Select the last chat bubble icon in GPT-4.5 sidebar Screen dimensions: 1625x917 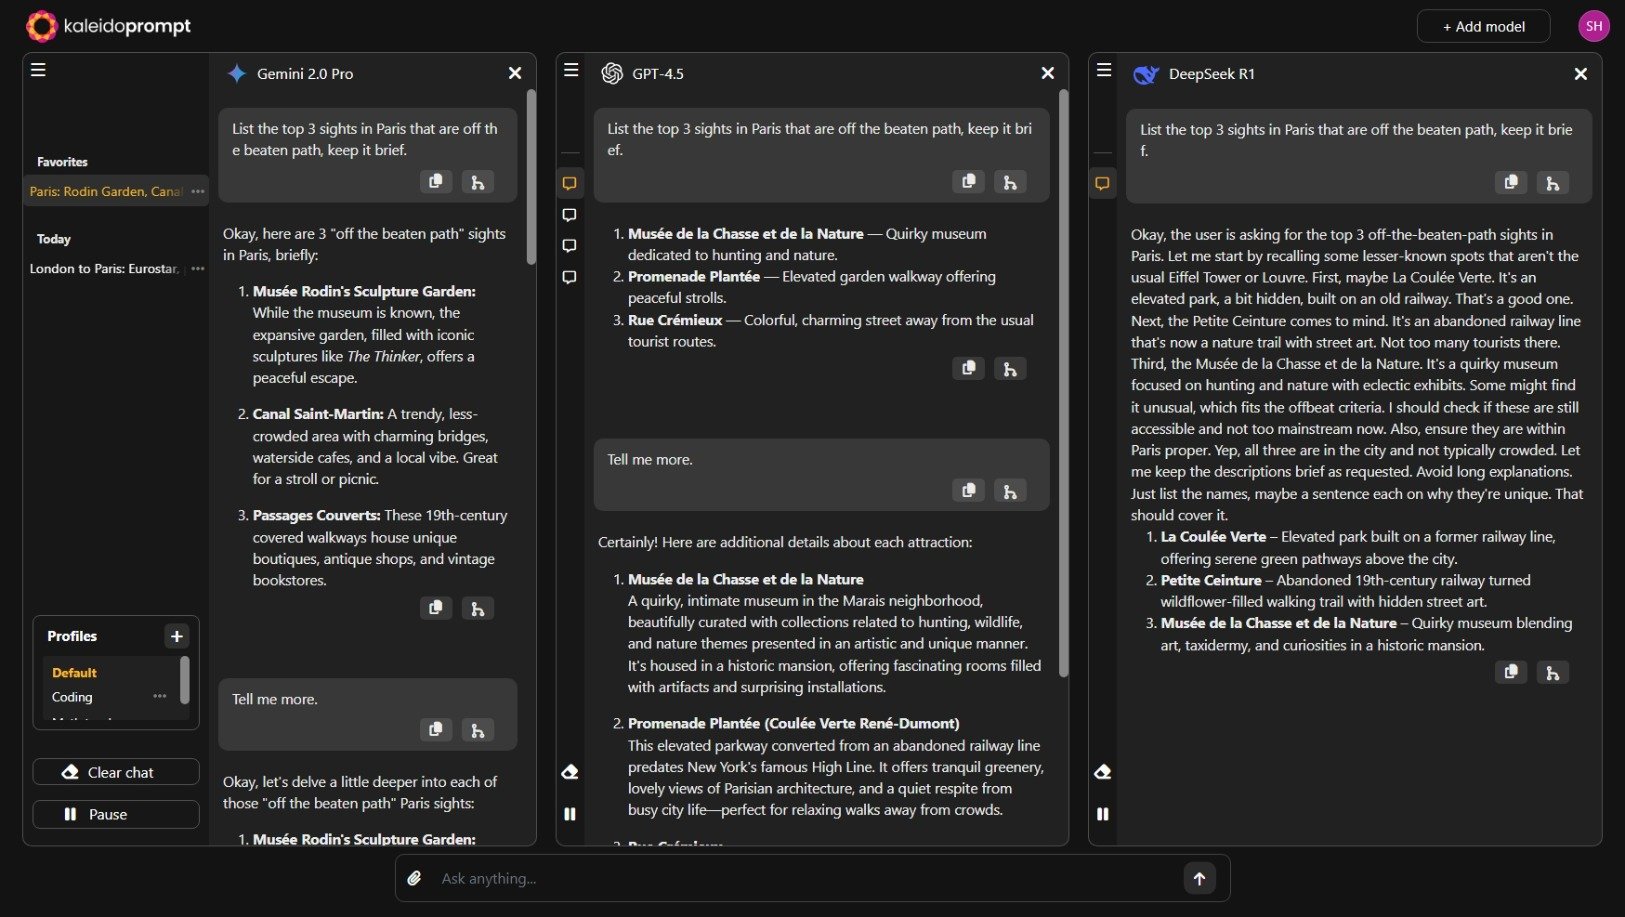click(570, 277)
